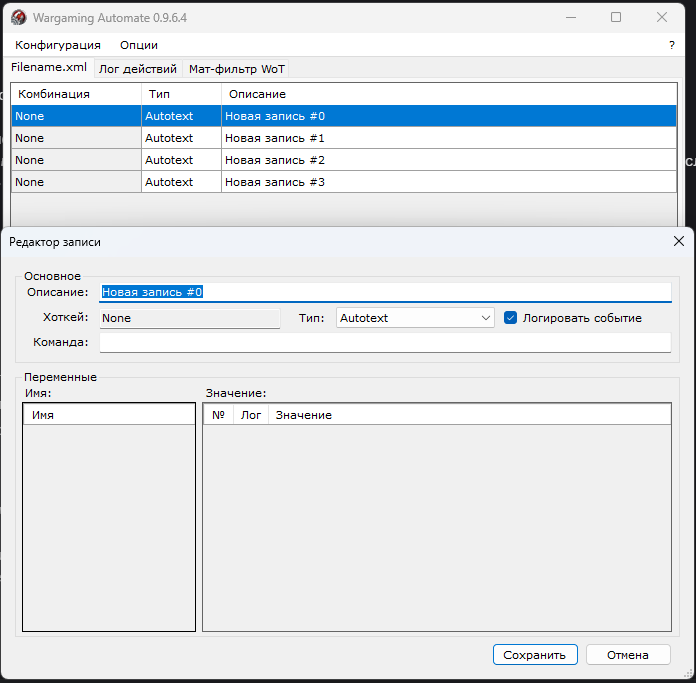Screen dimensions: 696x683
Task: Click the Имя column header in variables list
Action: pos(109,415)
